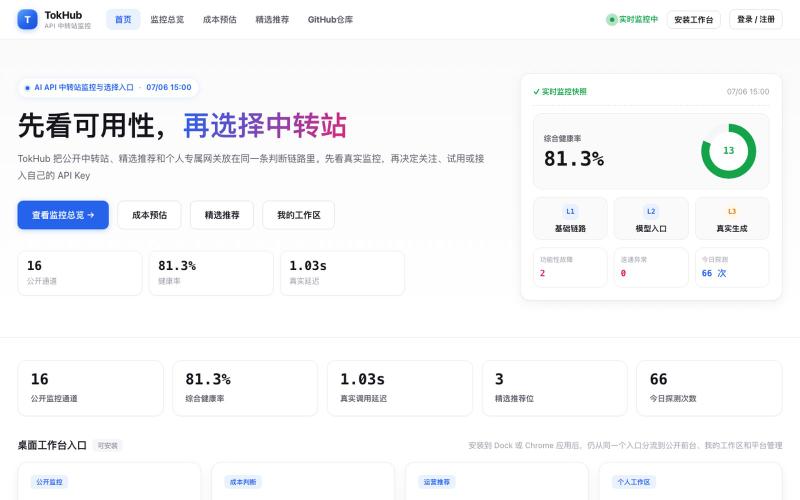Screen dimensions: 800x500
Task: Click the 今日探测 66 次 card
Action: 732,267
